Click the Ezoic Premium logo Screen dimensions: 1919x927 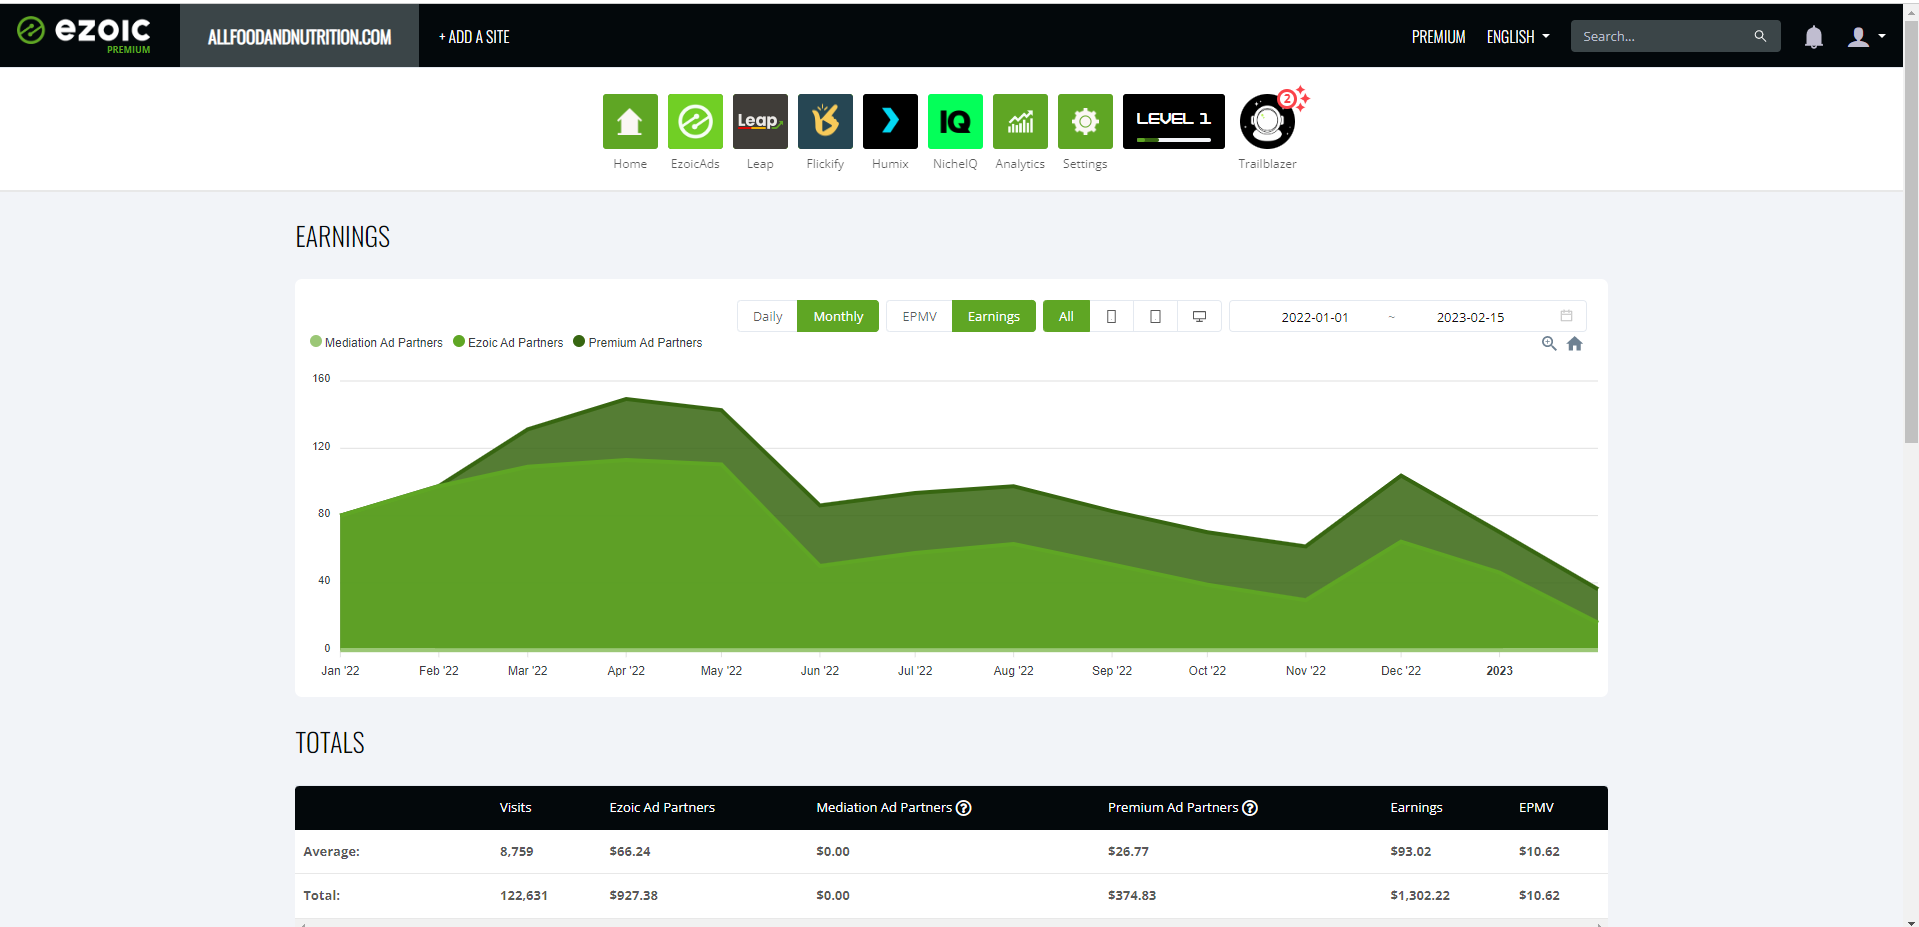84,34
